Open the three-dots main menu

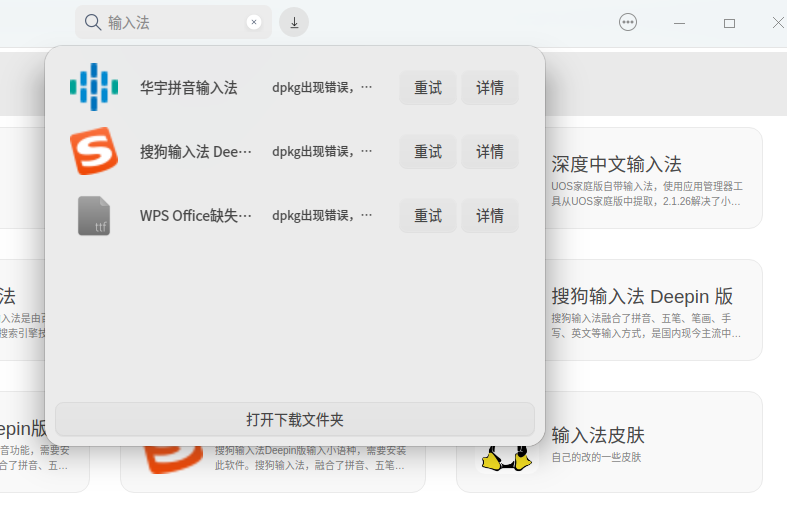(628, 22)
